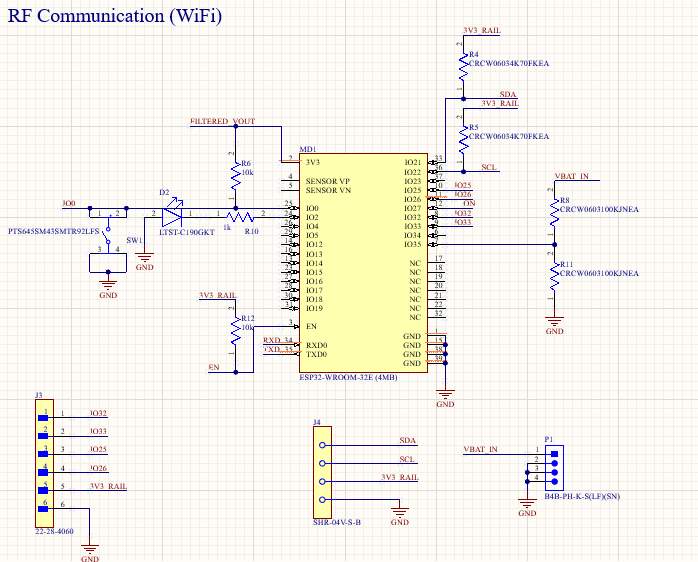Select the GND symbol of connector J3
This screenshot has width=698, height=562.
point(89,551)
